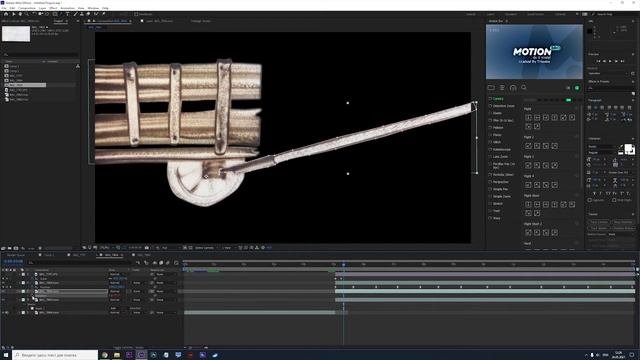Viewport: 640px width, 360px height.
Task: Apply first preset under Right 3 group
Action: [528, 165]
